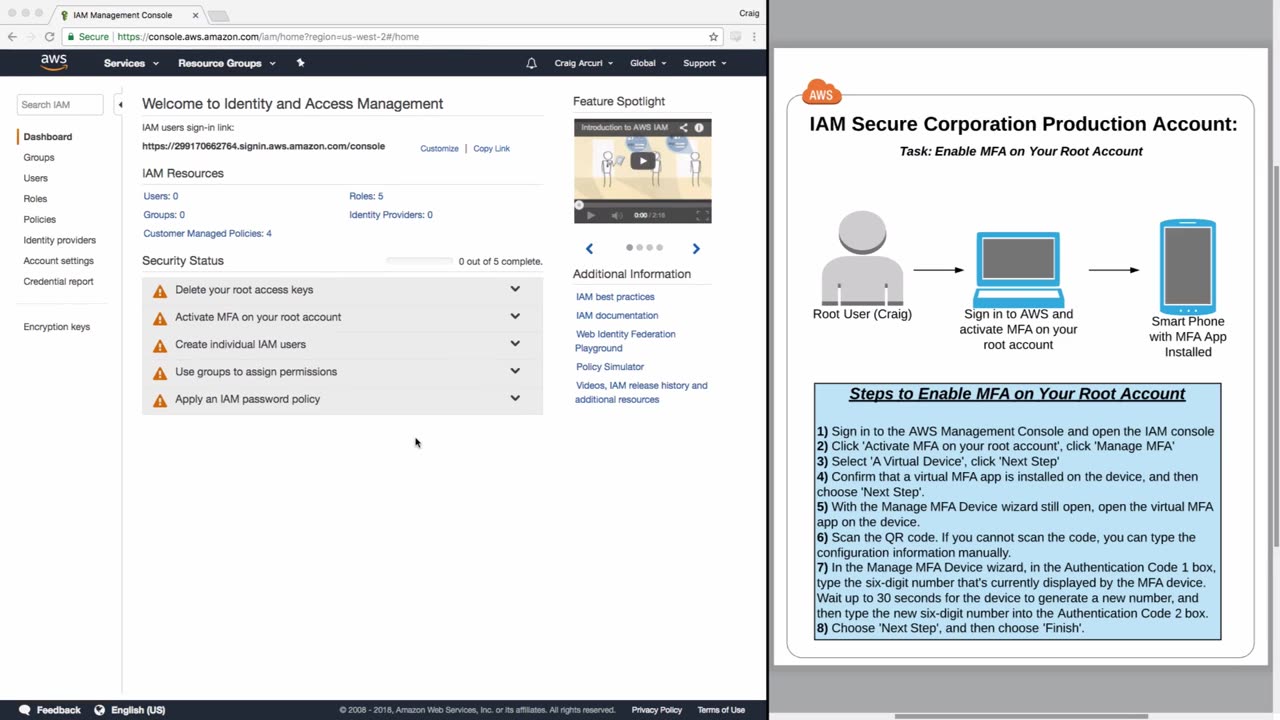Screen dimensions: 1280x720
Task: Click the globe language icon in footer
Action: (99, 710)
